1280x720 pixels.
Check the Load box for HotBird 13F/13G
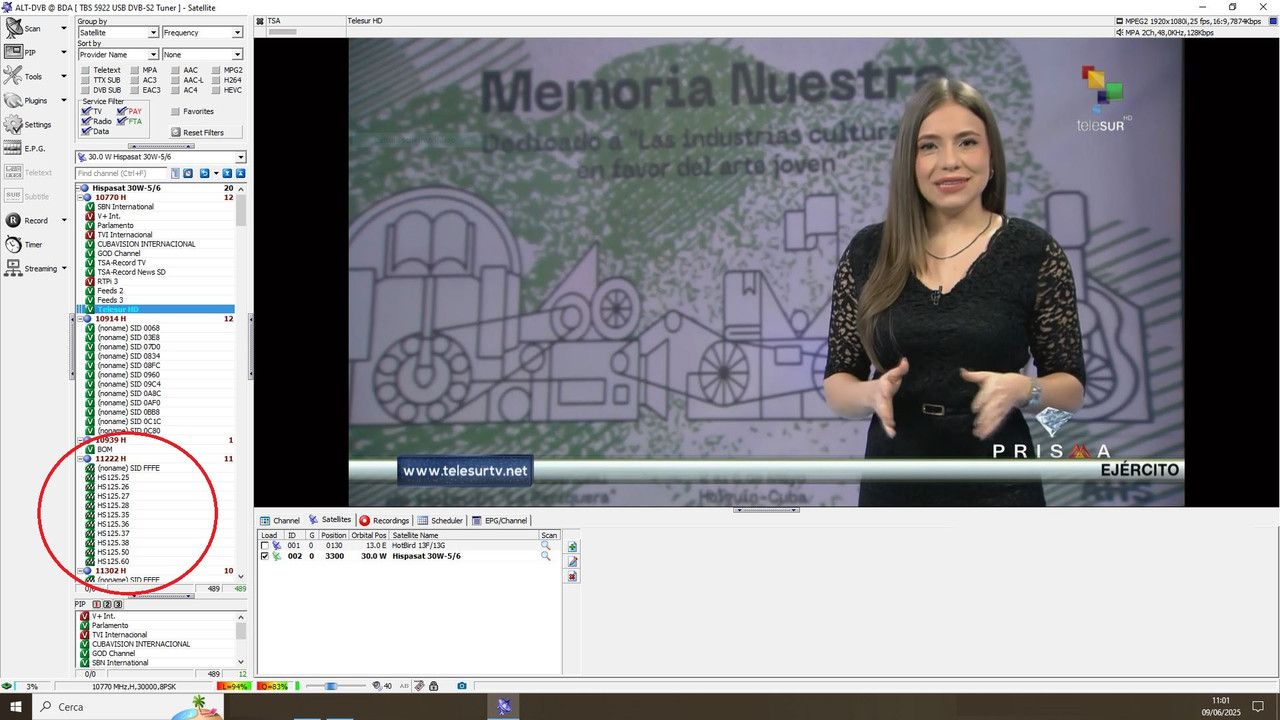(x=265, y=546)
